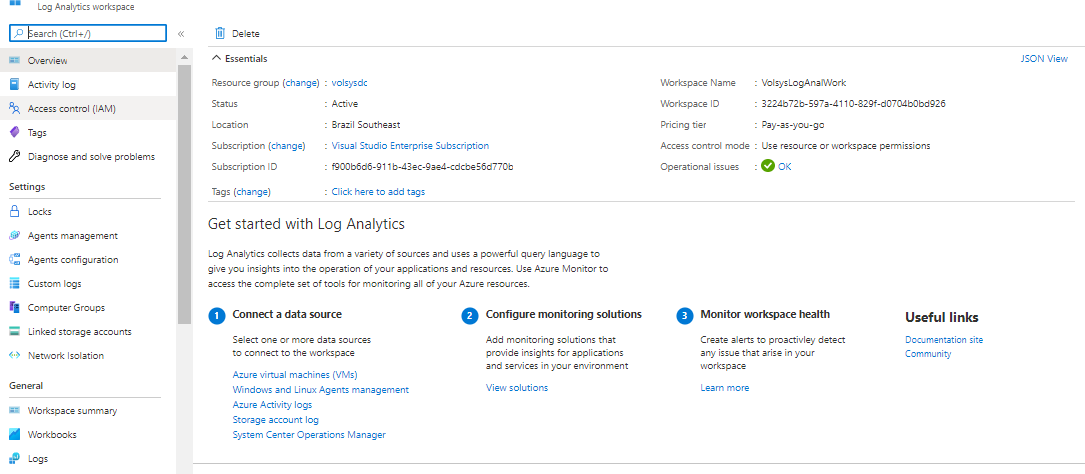Open Workspace summary item
The height and width of the screenshot is (474, 1085).
[88, 410]
